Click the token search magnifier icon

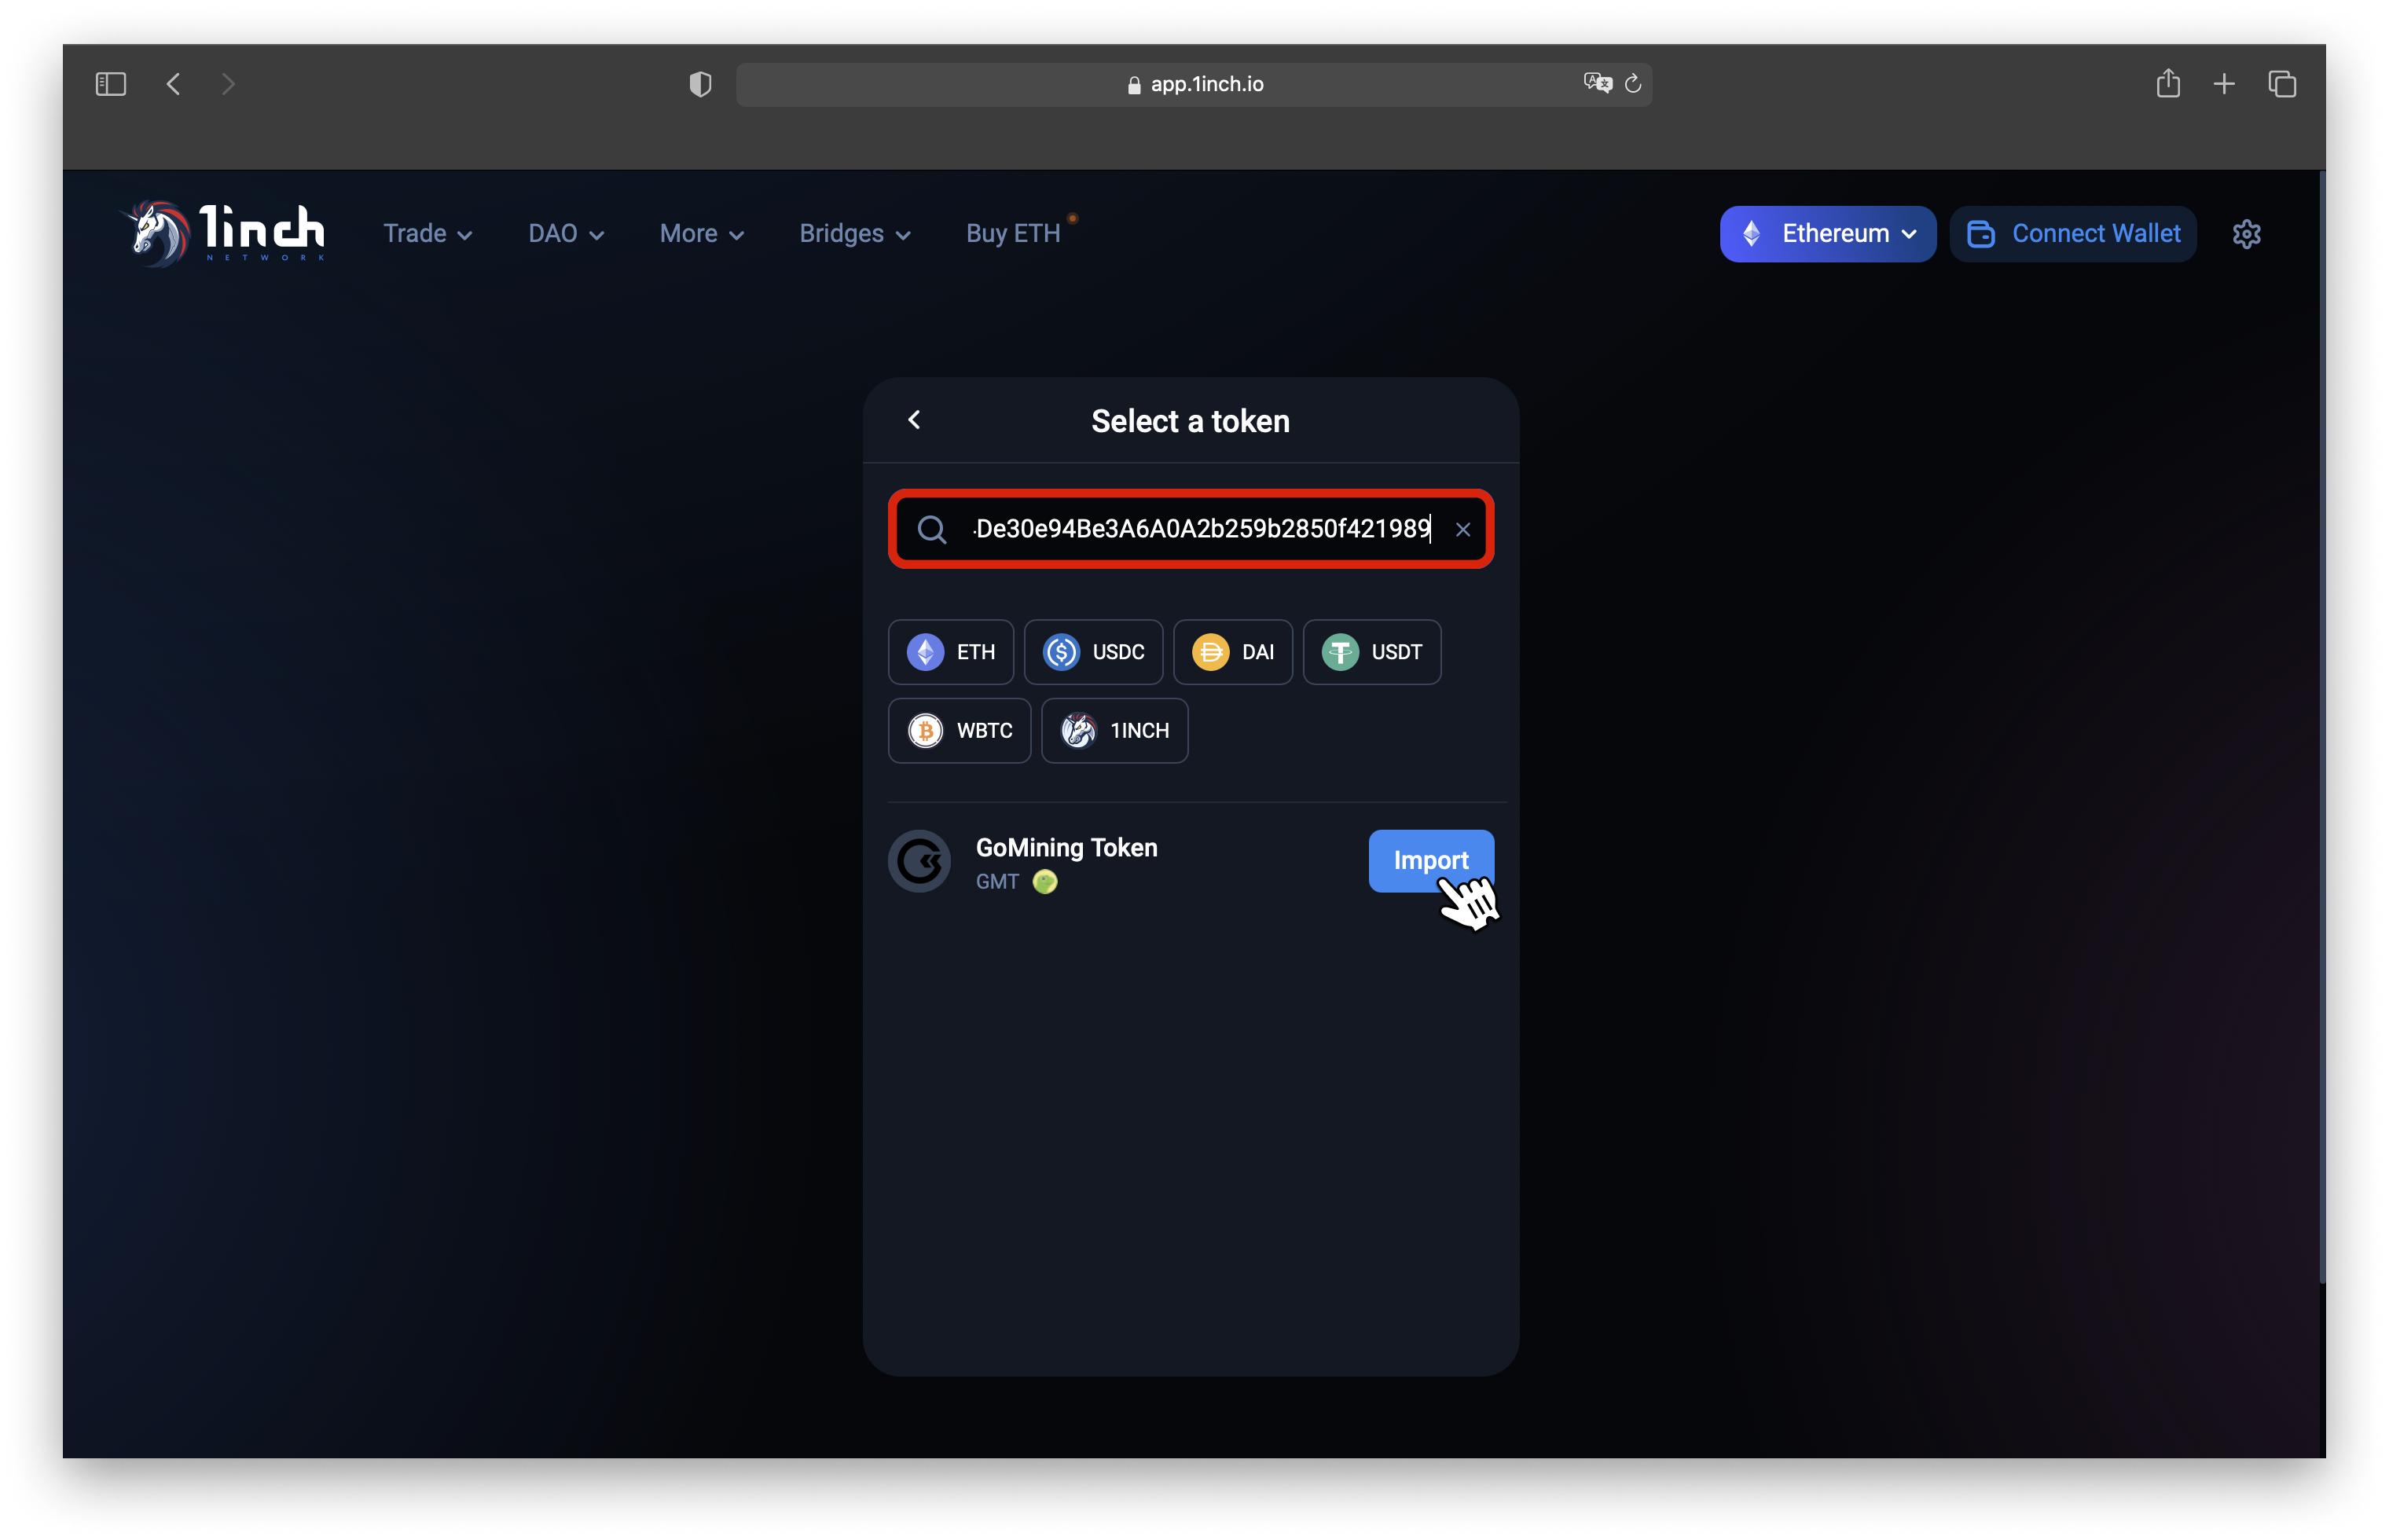coord(932,529)
